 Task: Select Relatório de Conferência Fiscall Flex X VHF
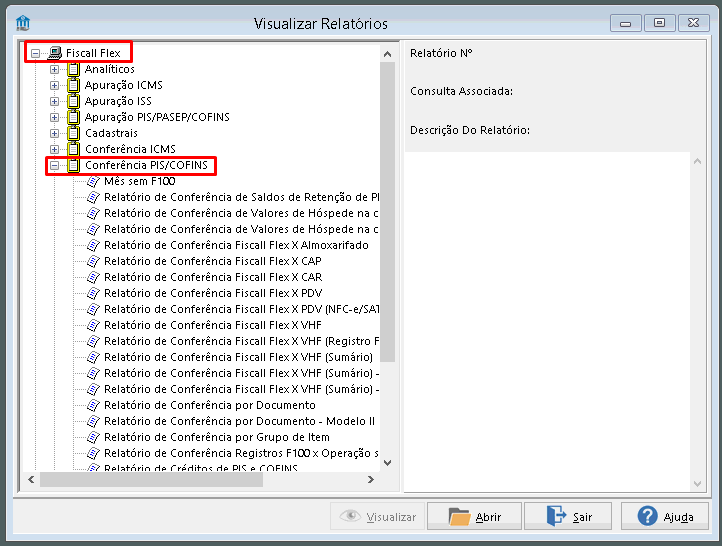(213, 325)
